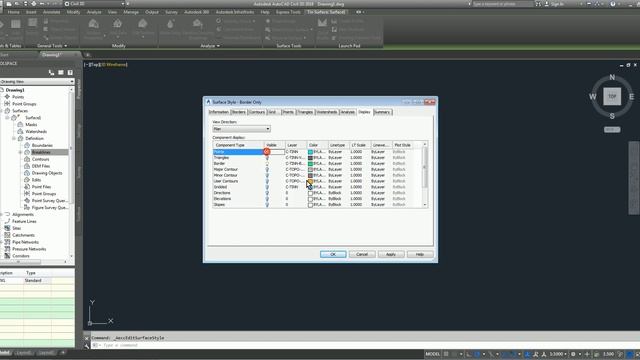Image resolution: width=640 pixels, height=360 pixels.
Task: Click the Toolspace panel-view icon beside help
Action: click(x=61, y=73)
